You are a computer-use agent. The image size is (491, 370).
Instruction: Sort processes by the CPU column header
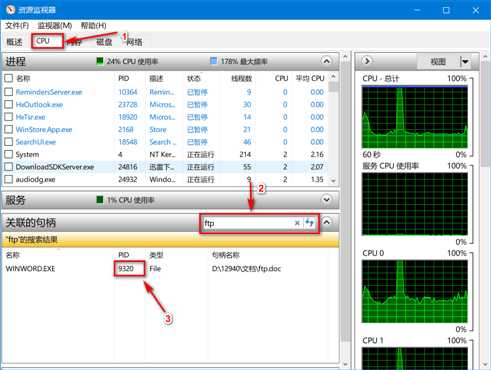281,78
